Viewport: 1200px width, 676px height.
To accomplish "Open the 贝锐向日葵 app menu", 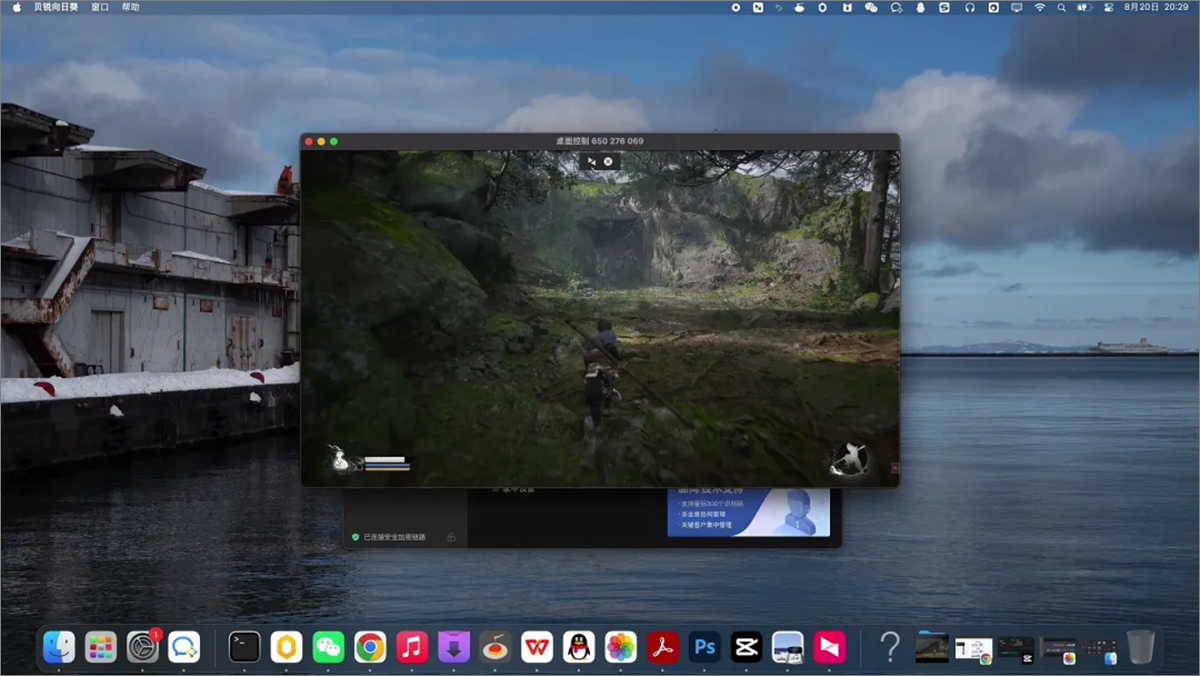I will 56,7.
